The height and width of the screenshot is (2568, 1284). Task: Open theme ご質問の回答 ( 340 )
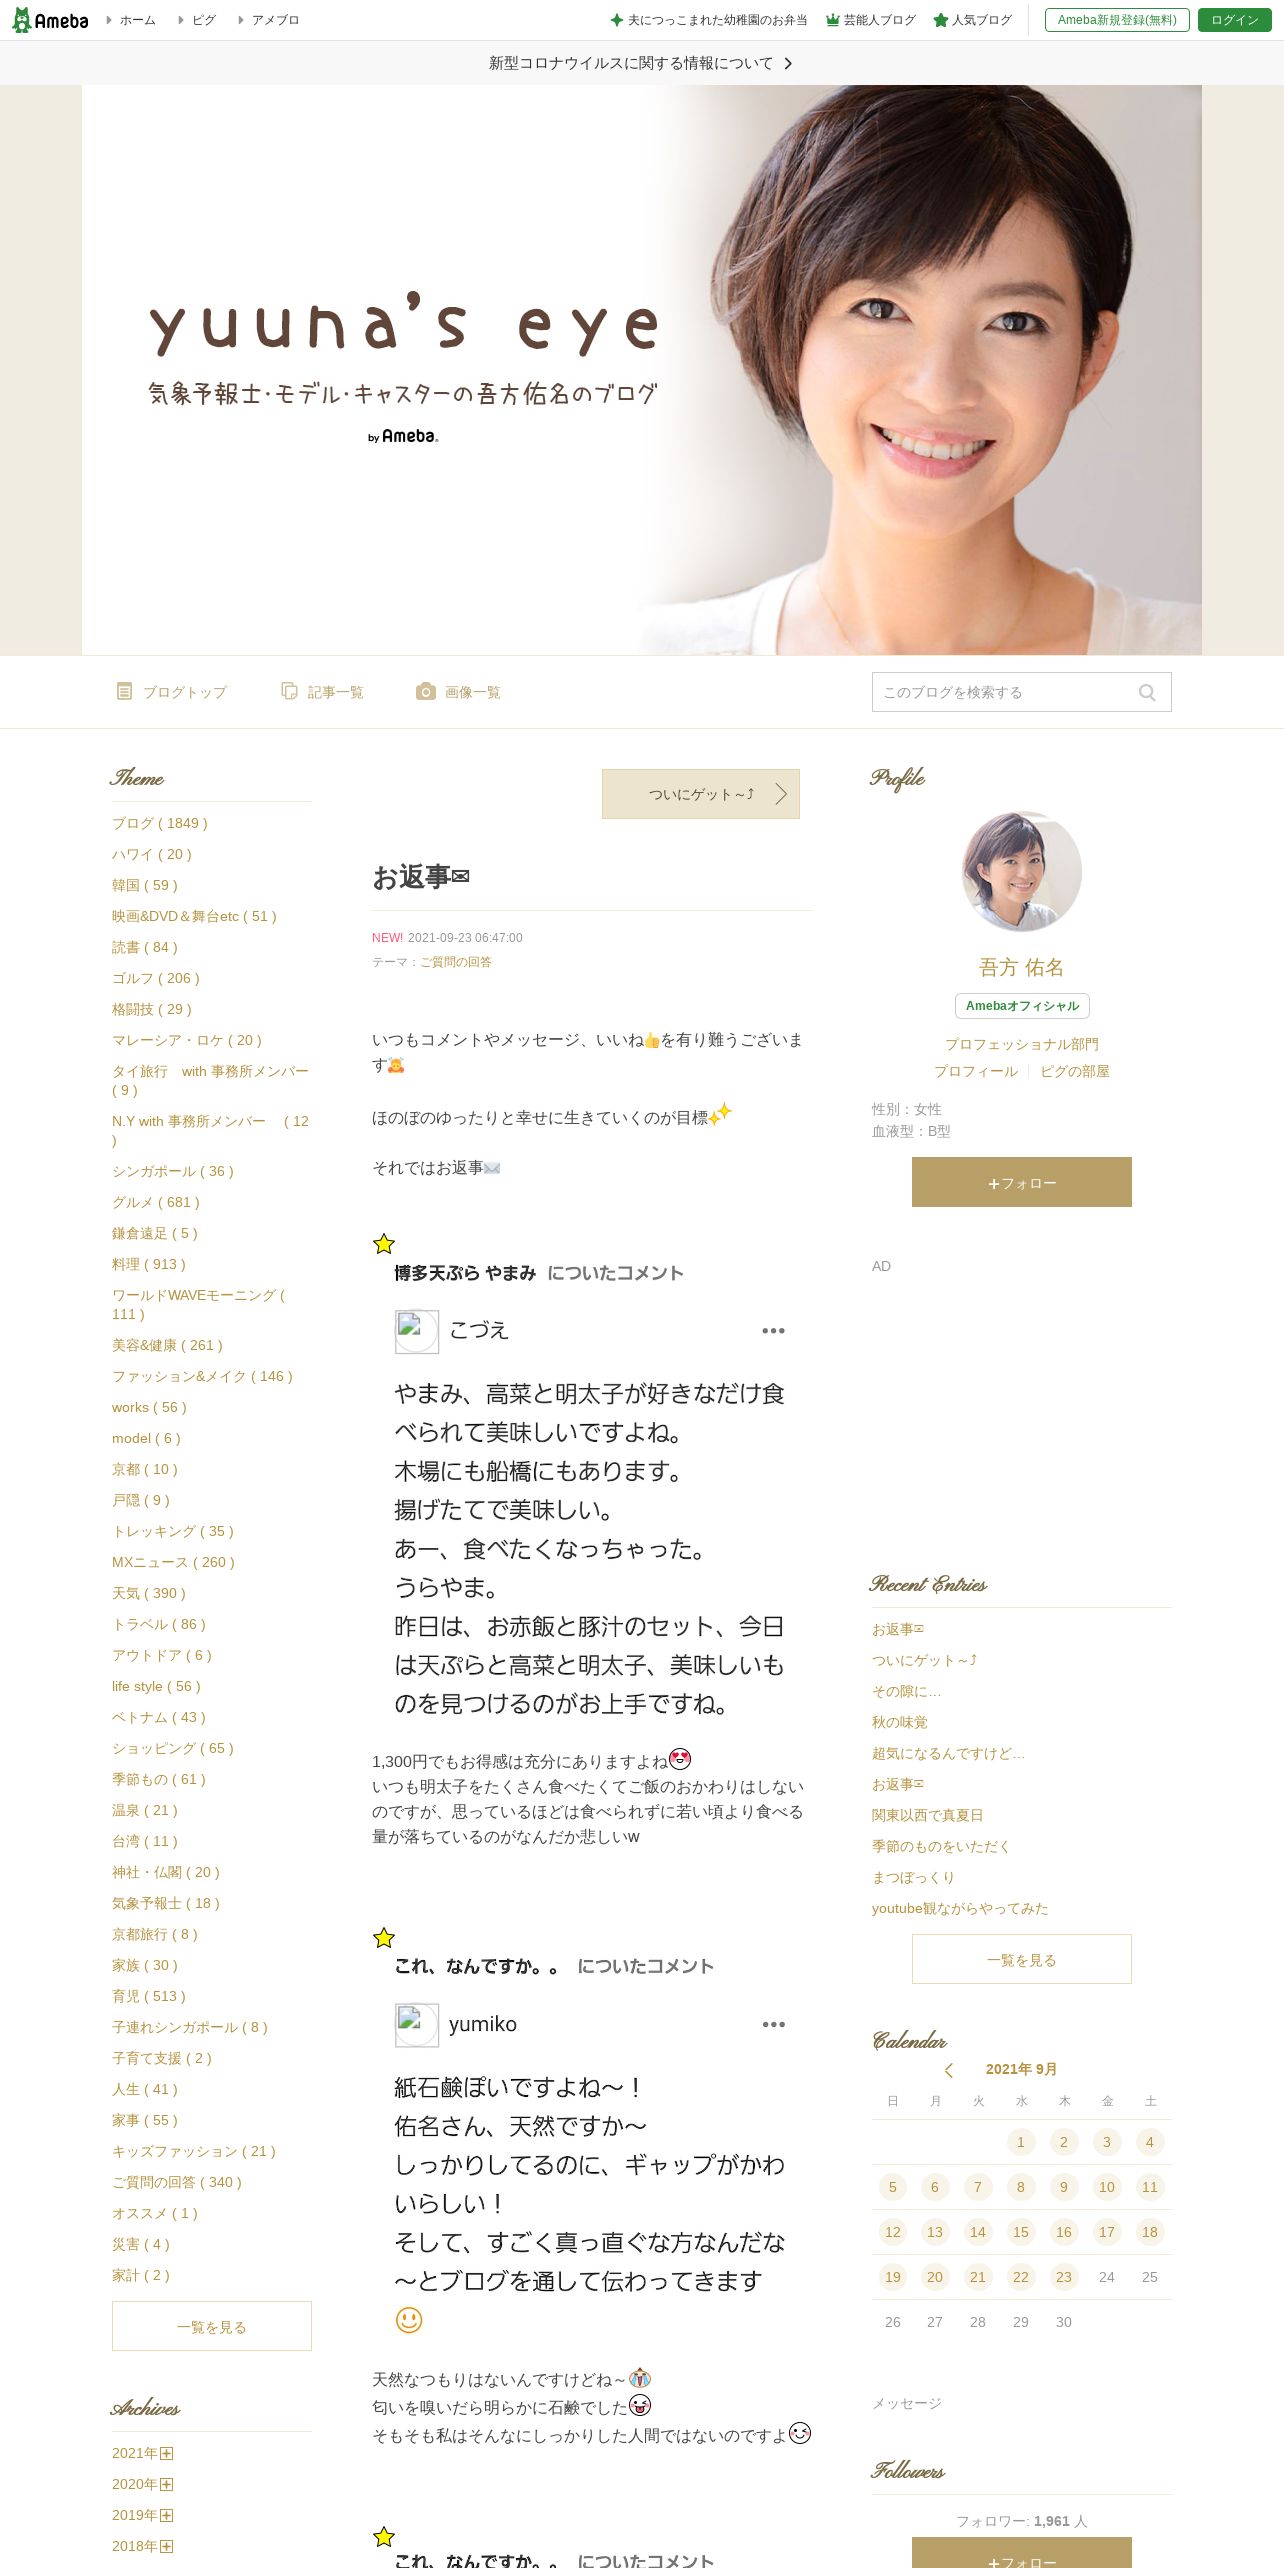(x=177, y=2182)
